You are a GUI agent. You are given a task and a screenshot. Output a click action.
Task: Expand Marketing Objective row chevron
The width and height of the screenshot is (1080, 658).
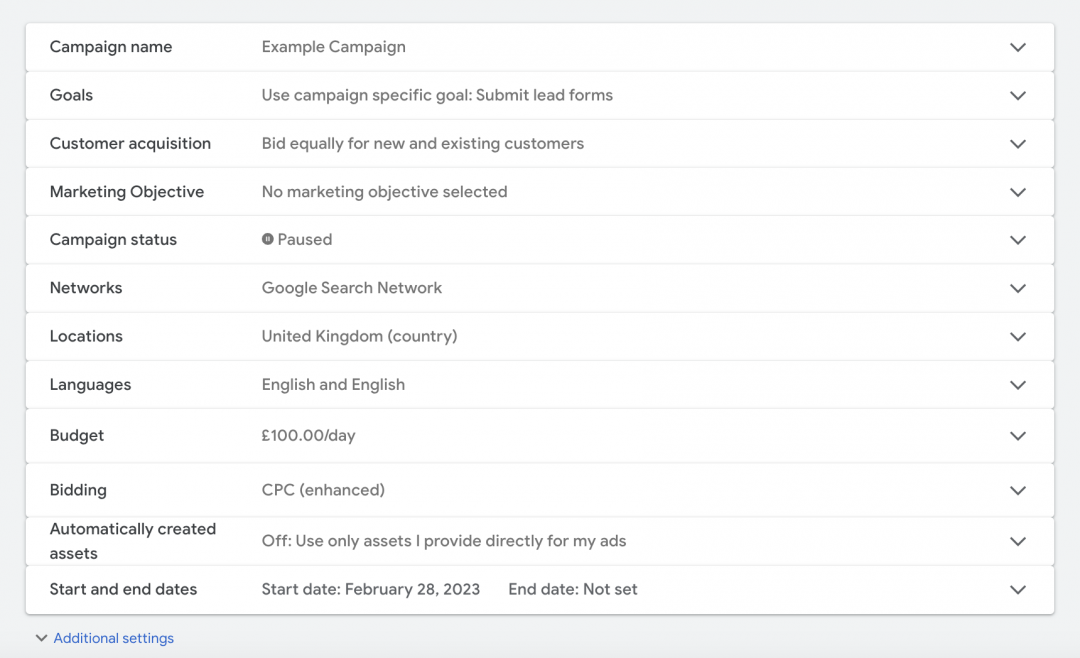pyautogui.click(x=1018, y=192)
